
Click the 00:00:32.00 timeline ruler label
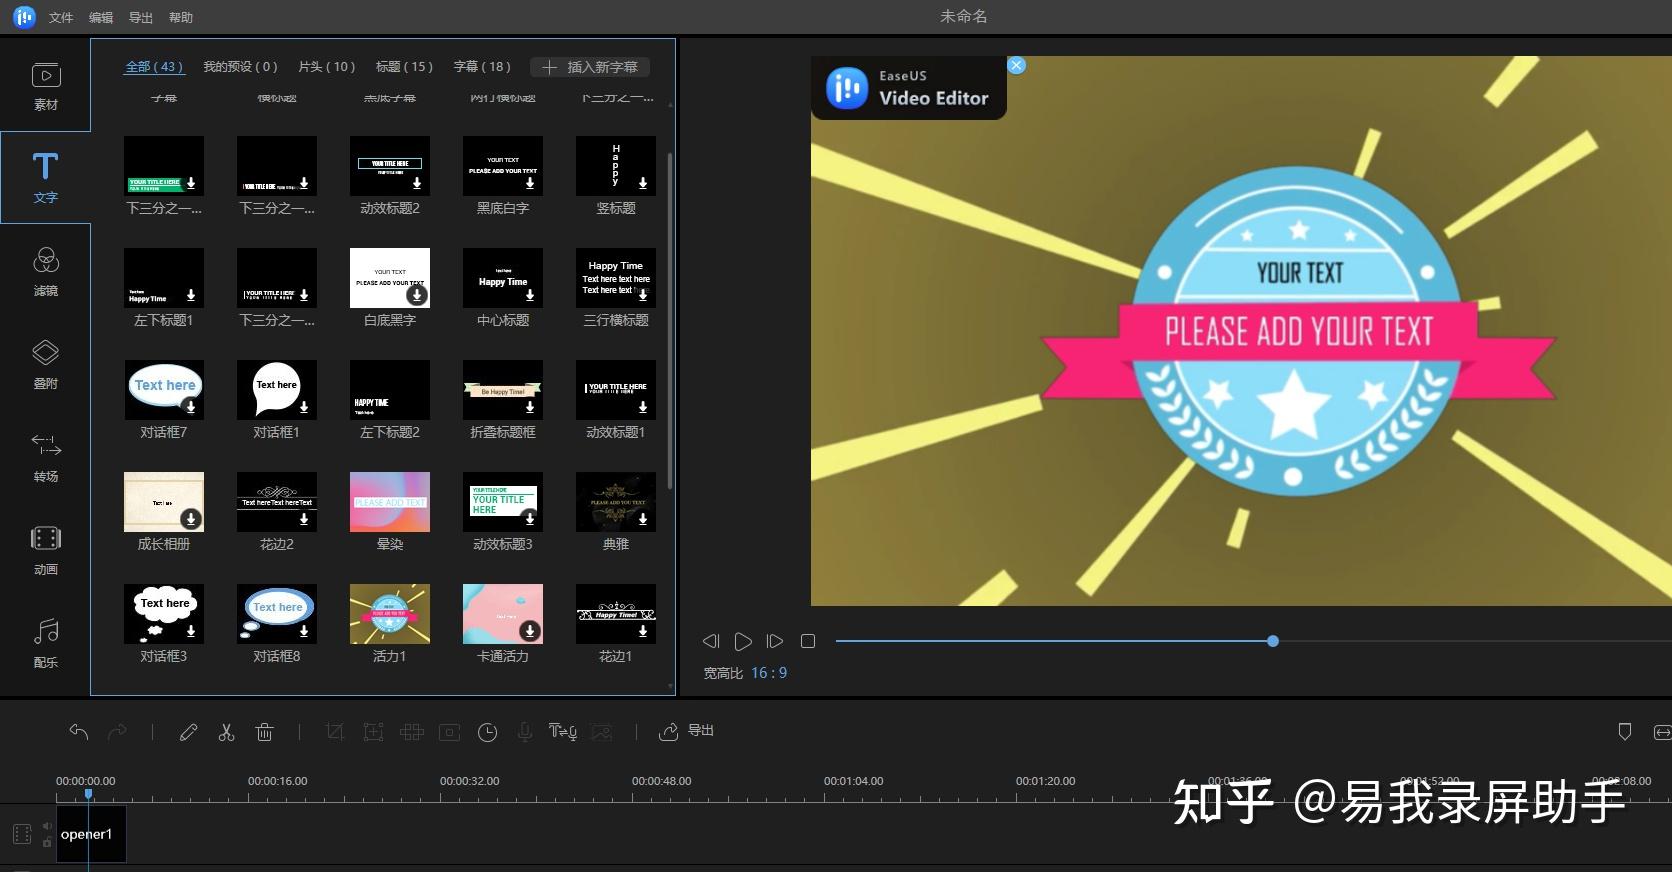point(470,781)
